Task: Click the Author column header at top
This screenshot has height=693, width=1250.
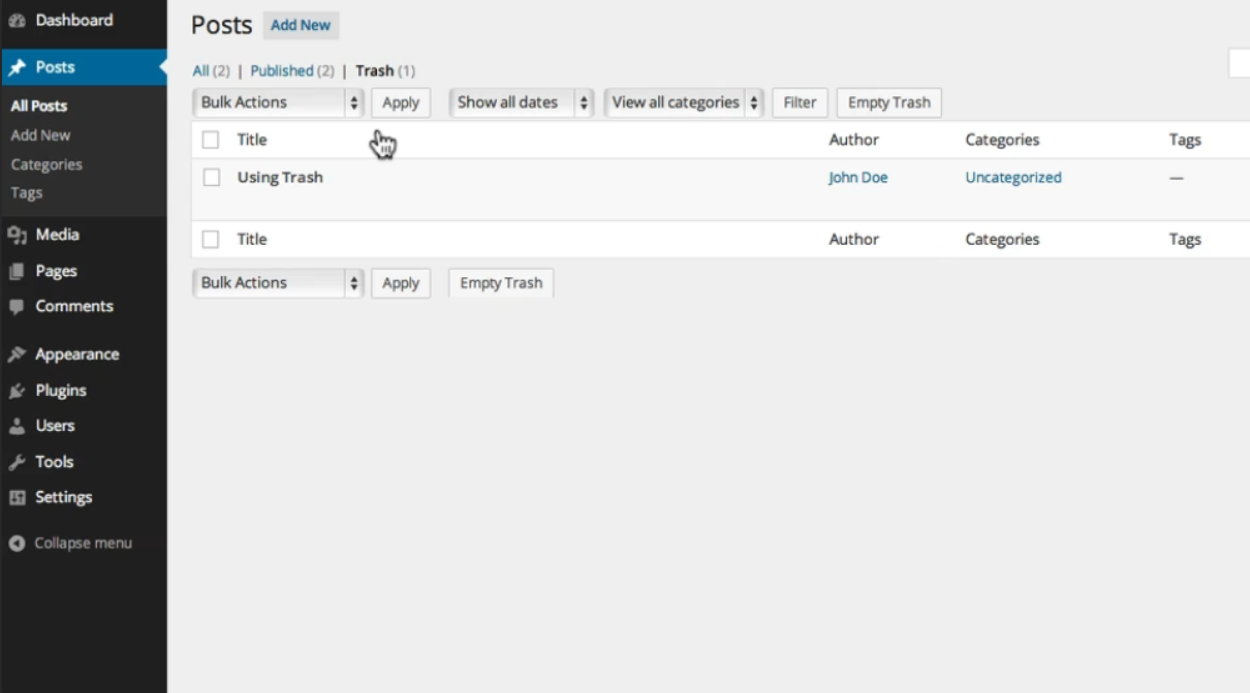Action: click(854, 140)
